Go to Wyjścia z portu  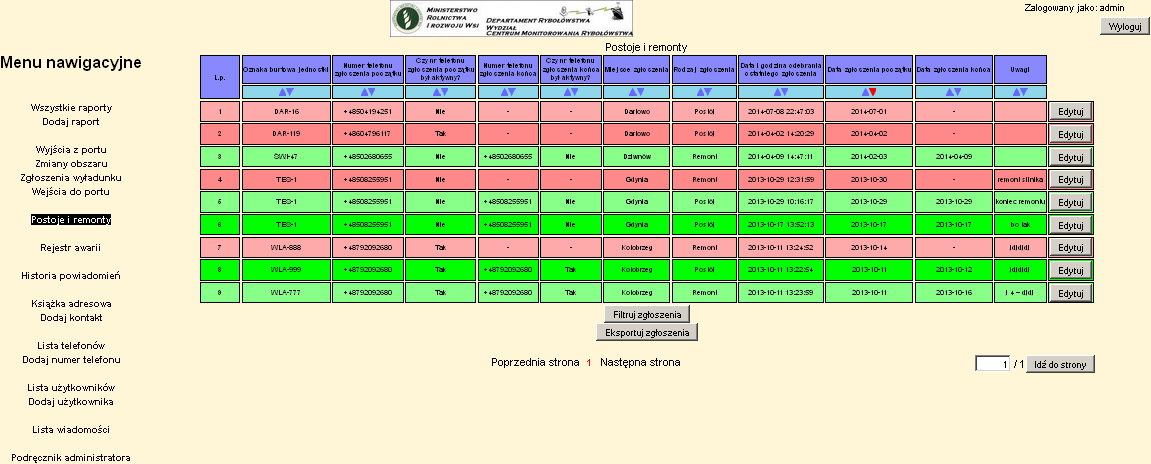[x=71, y=150]
